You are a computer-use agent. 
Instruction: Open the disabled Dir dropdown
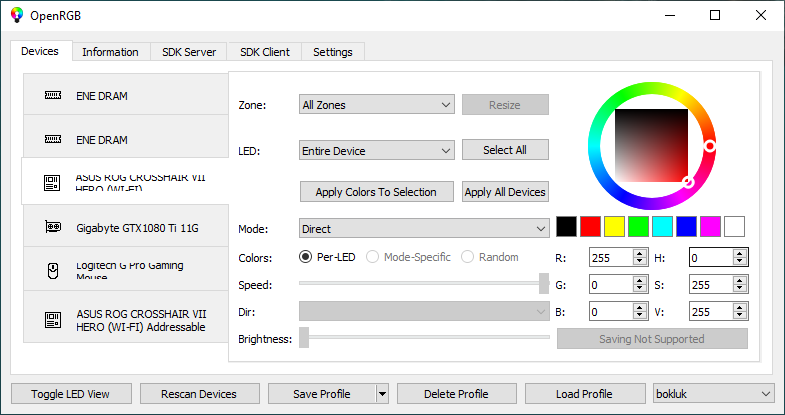(x=424, y=311)
